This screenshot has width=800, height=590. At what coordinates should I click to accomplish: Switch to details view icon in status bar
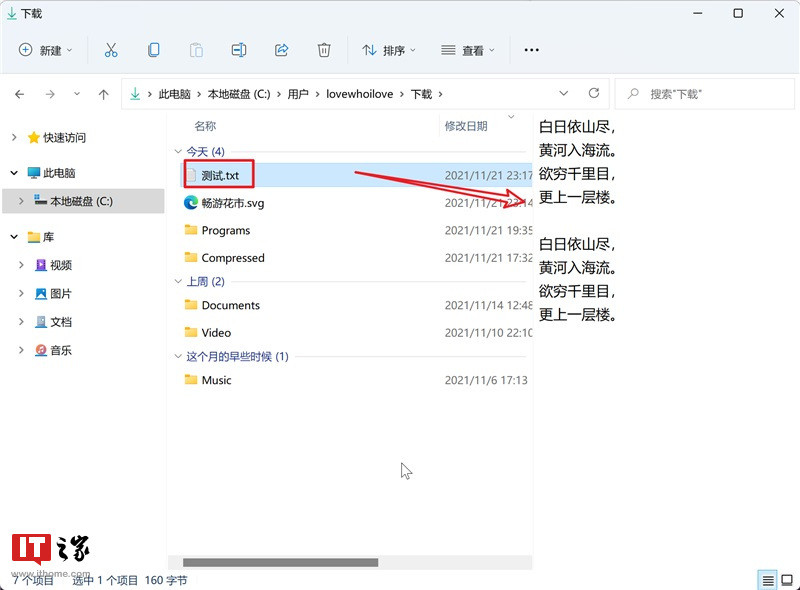(x=768, y=580)
